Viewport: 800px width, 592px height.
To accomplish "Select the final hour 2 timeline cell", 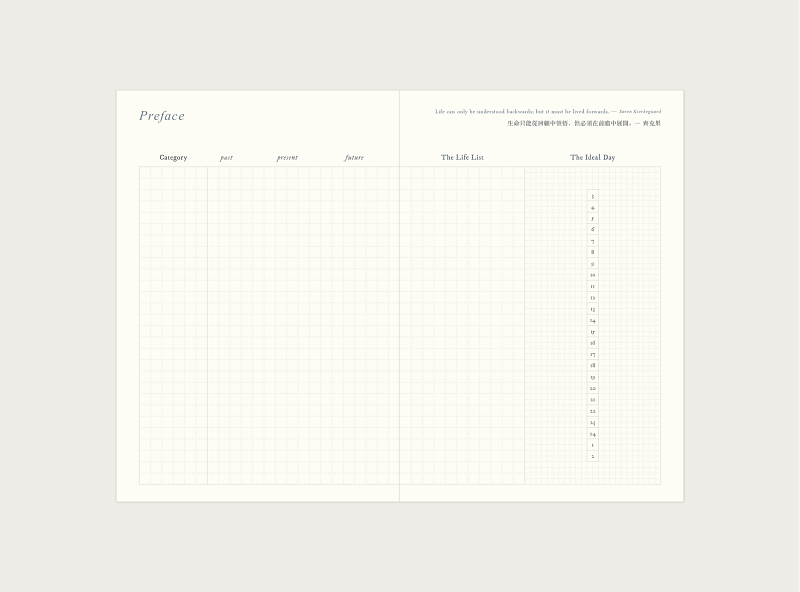I will pyautogui.click(x=593, y=456).
